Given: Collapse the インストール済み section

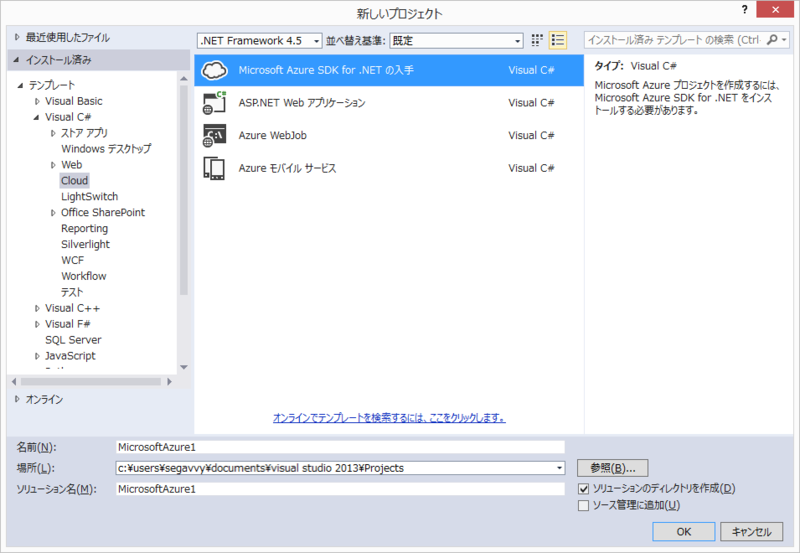Looking at the screenshot, I should [x=17, y=60].
